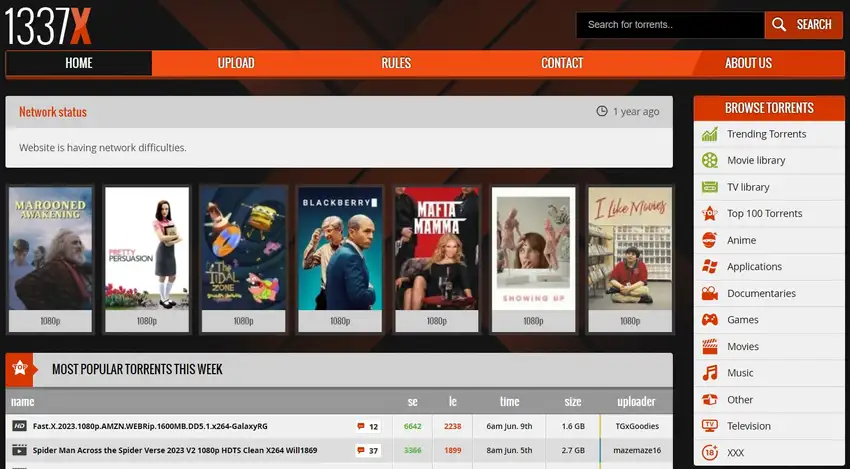Screen dimensions: 850x469
Task: Click the 1337X site logo
Action: 48,25
